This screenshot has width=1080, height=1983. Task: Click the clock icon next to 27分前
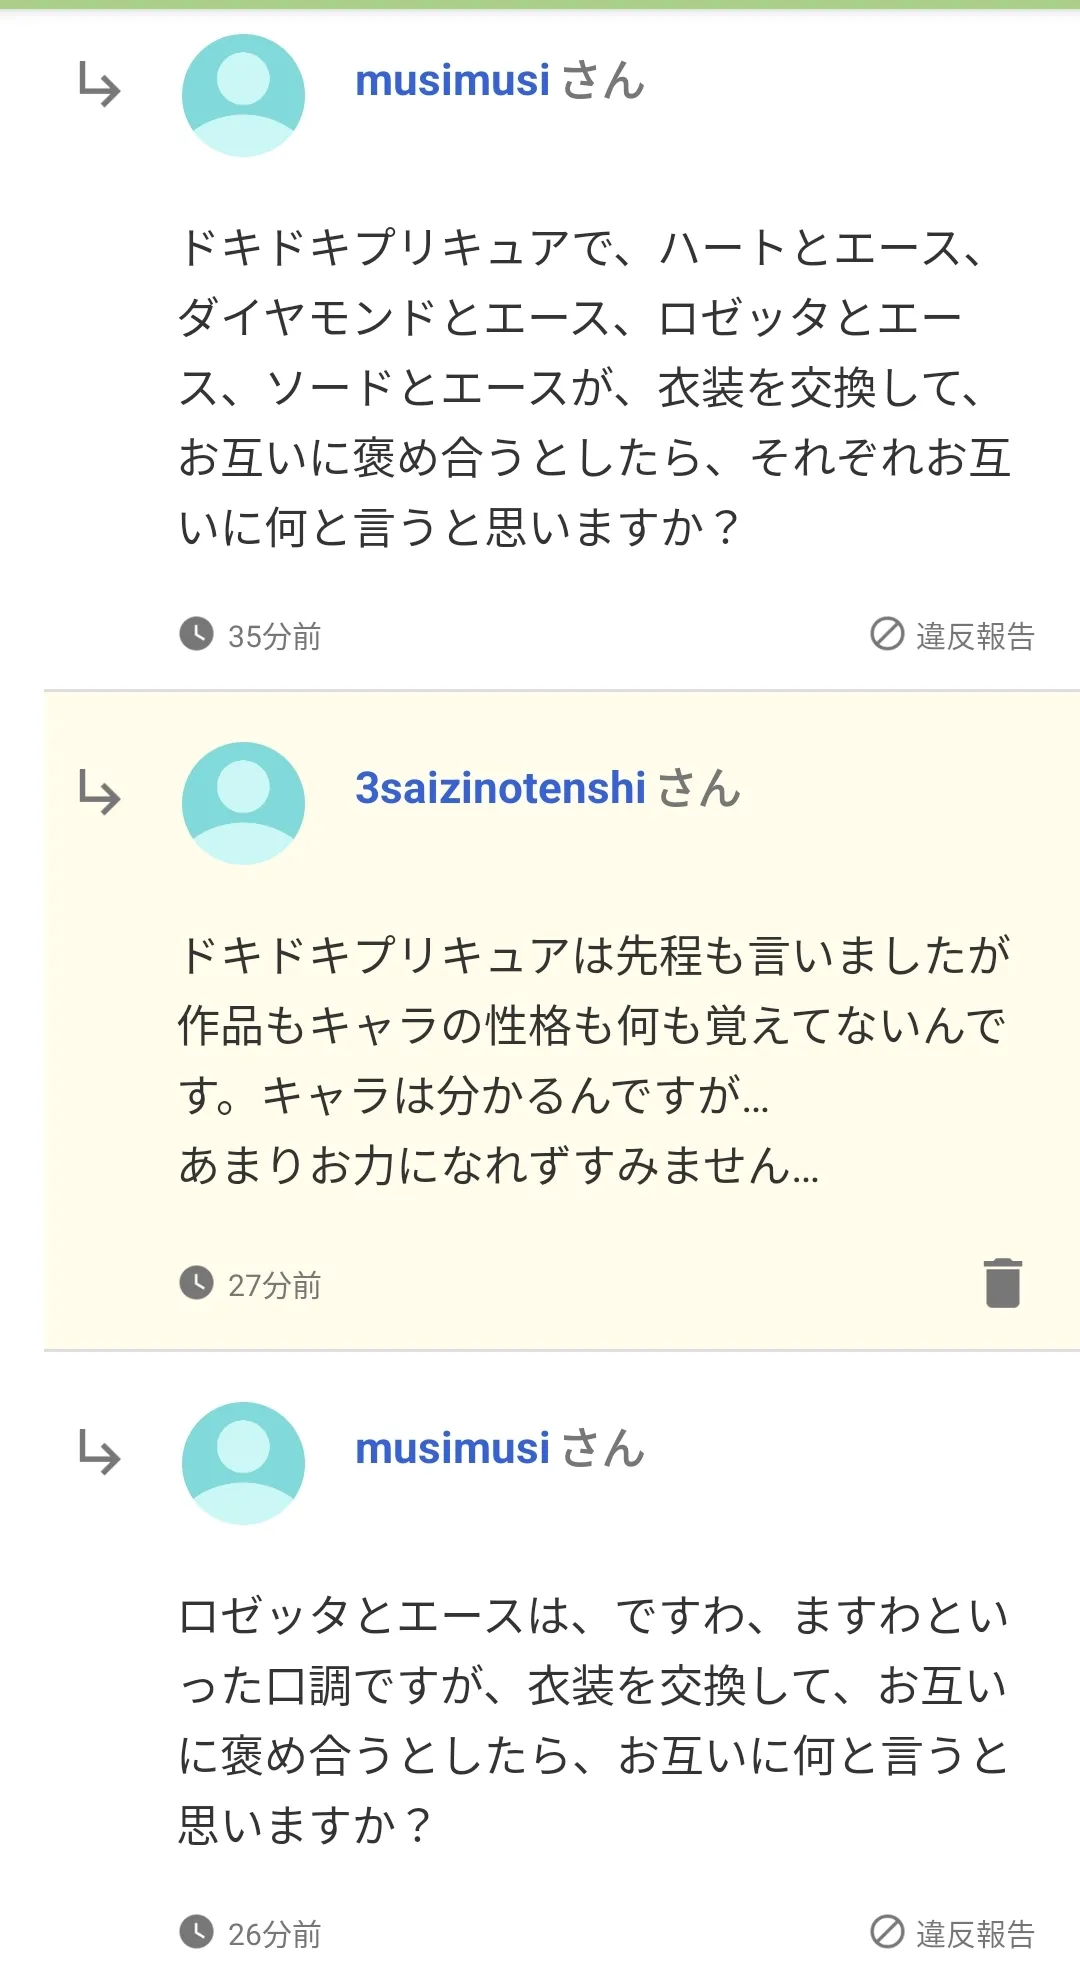click(196, 1283)
